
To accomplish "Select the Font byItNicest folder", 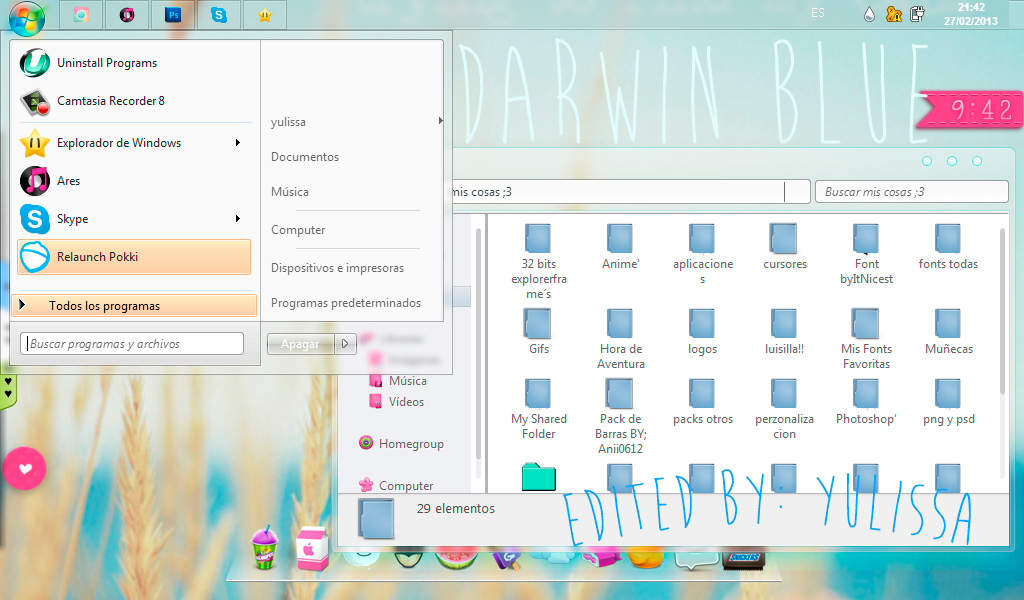I will coord(866,253).
